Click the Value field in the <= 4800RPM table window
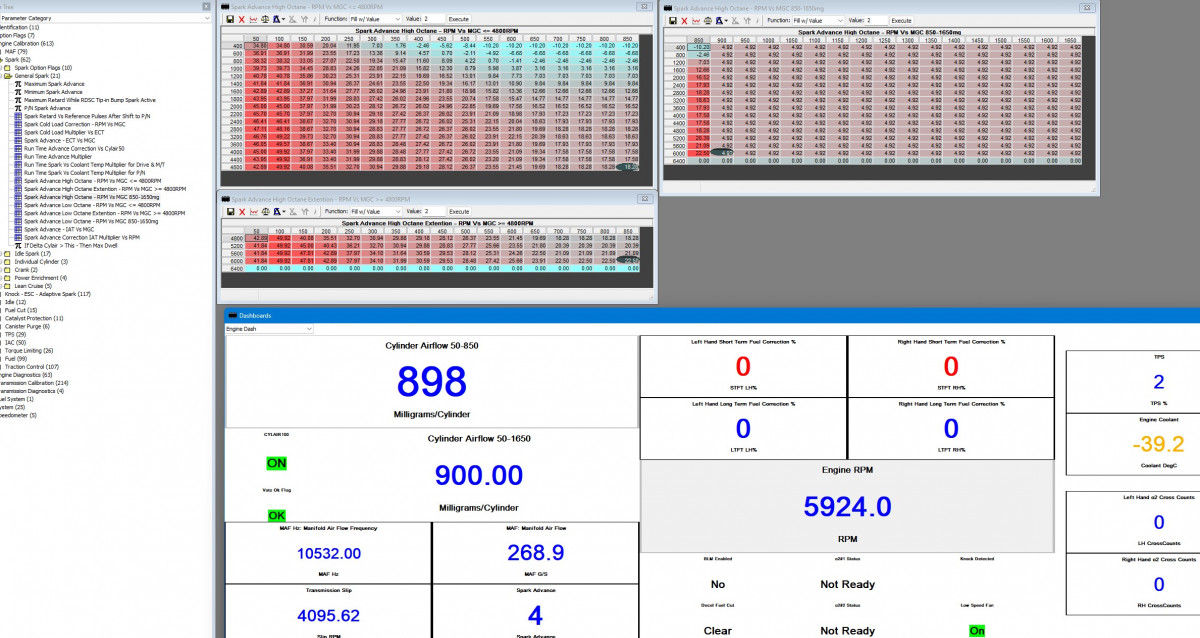Viewport: 1200px width, 638px height. (x=433, y=19)
